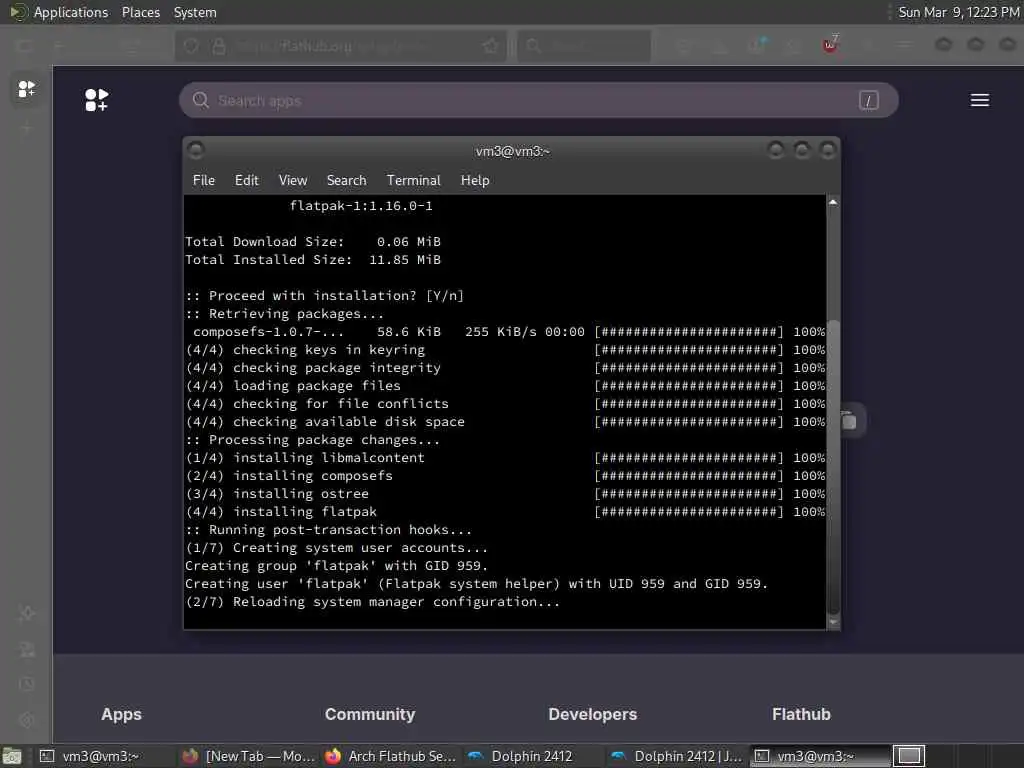
Task: Open the terminal Search menu
Action: click(346, 180)
